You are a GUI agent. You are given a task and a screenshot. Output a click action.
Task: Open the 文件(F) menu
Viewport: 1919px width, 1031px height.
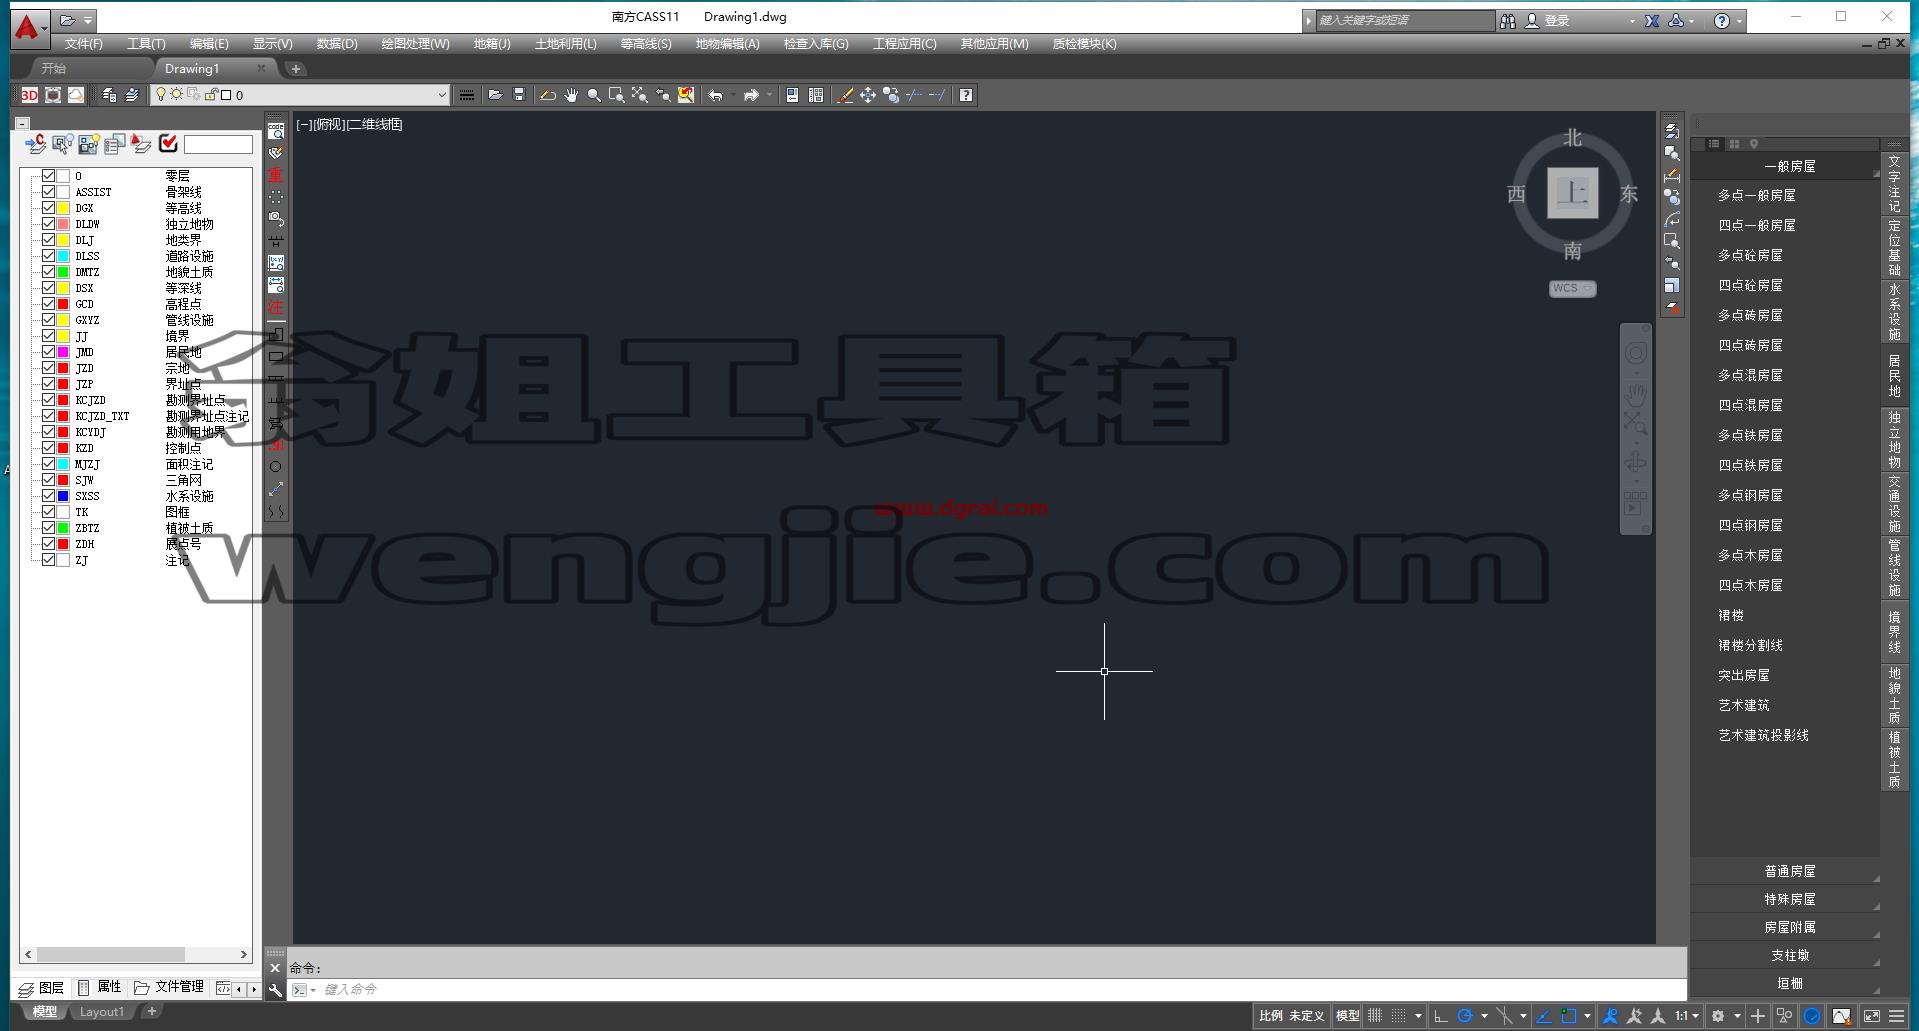(83, 44)
